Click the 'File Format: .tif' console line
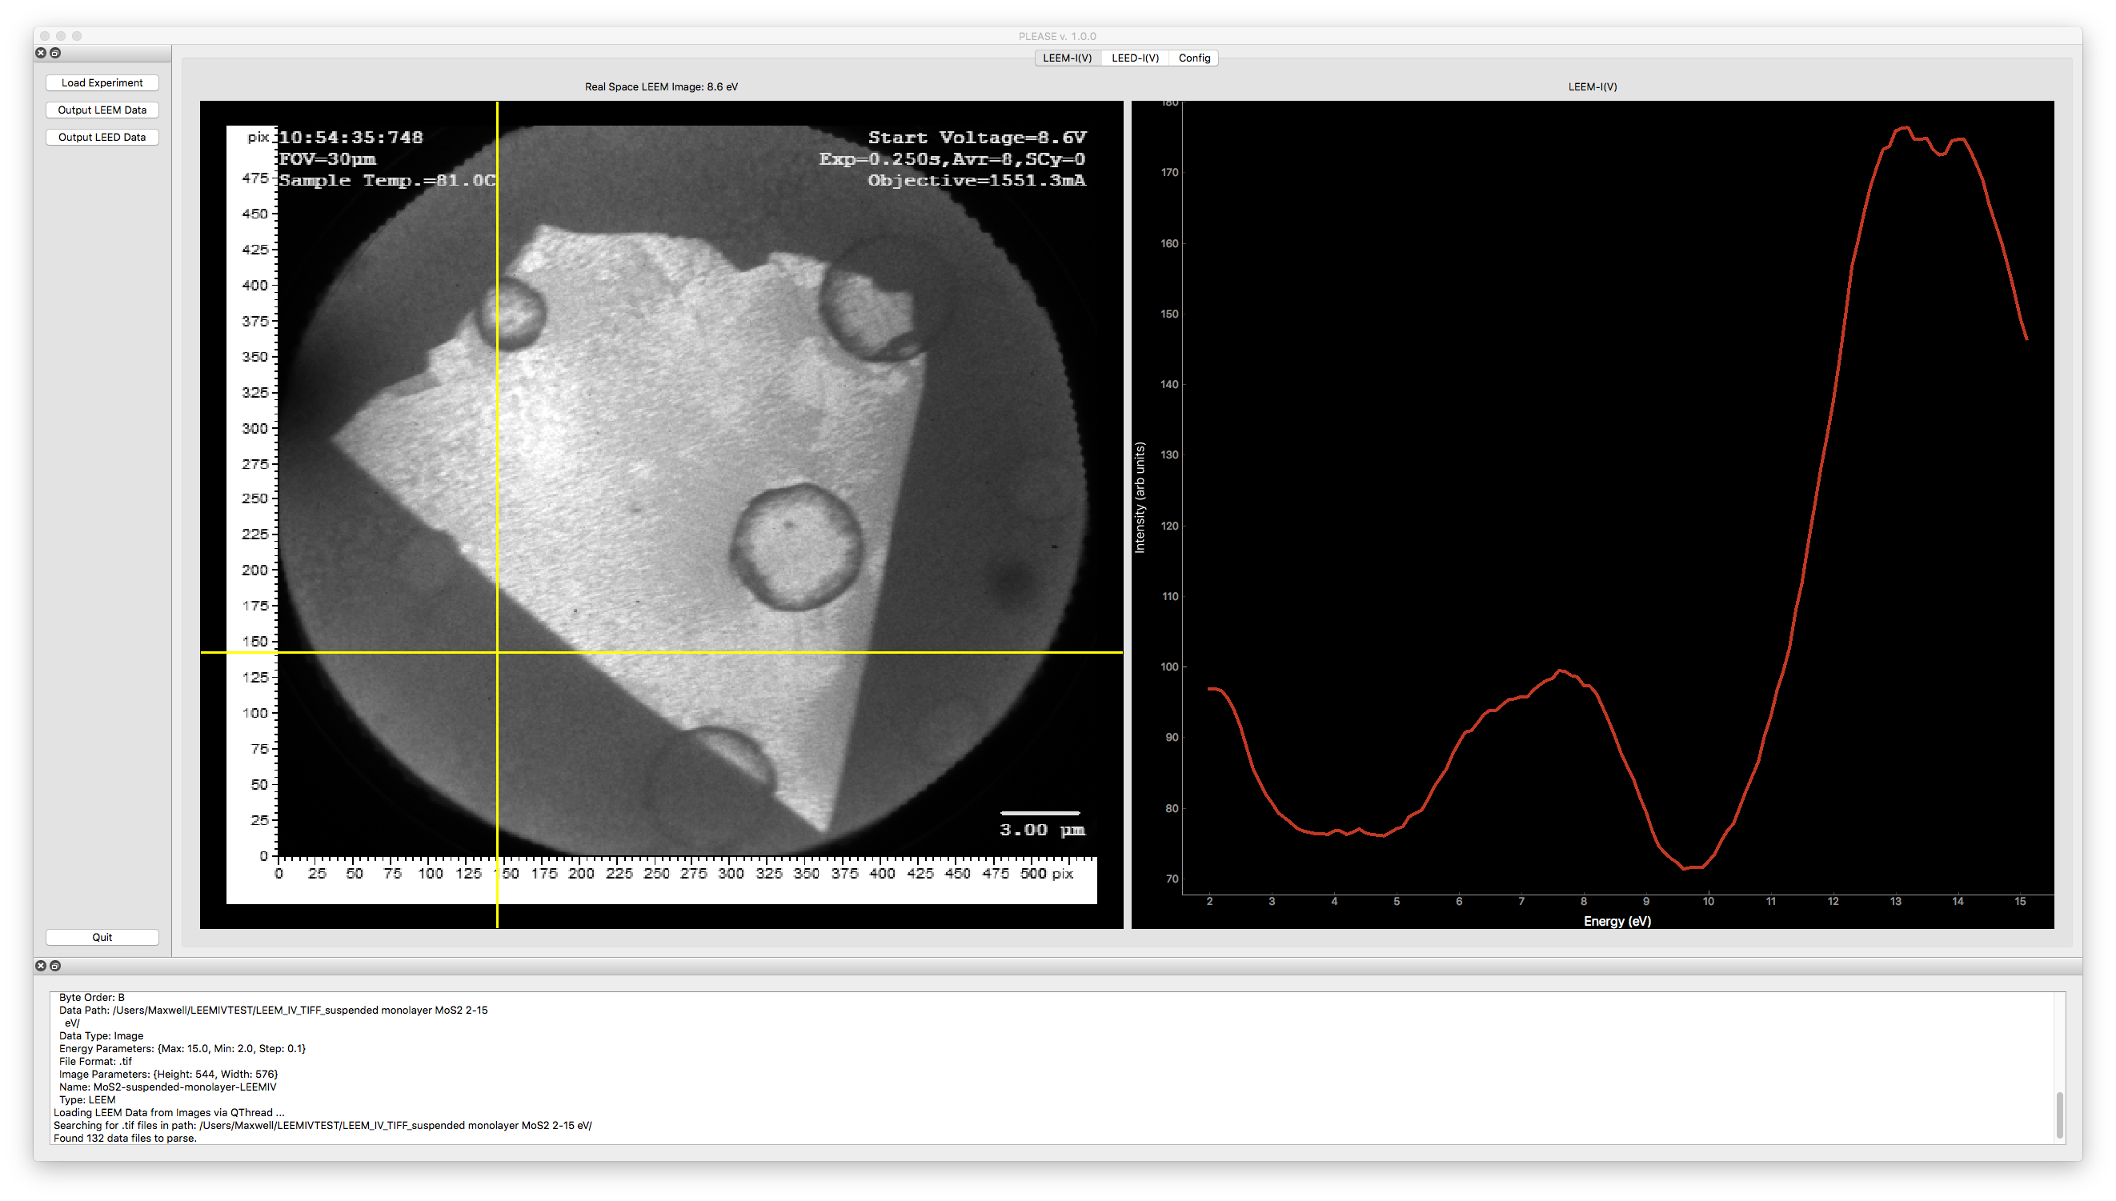Image resolution: width=2116 pixels, height=1201 pixels. click(x=95, y=1062)
